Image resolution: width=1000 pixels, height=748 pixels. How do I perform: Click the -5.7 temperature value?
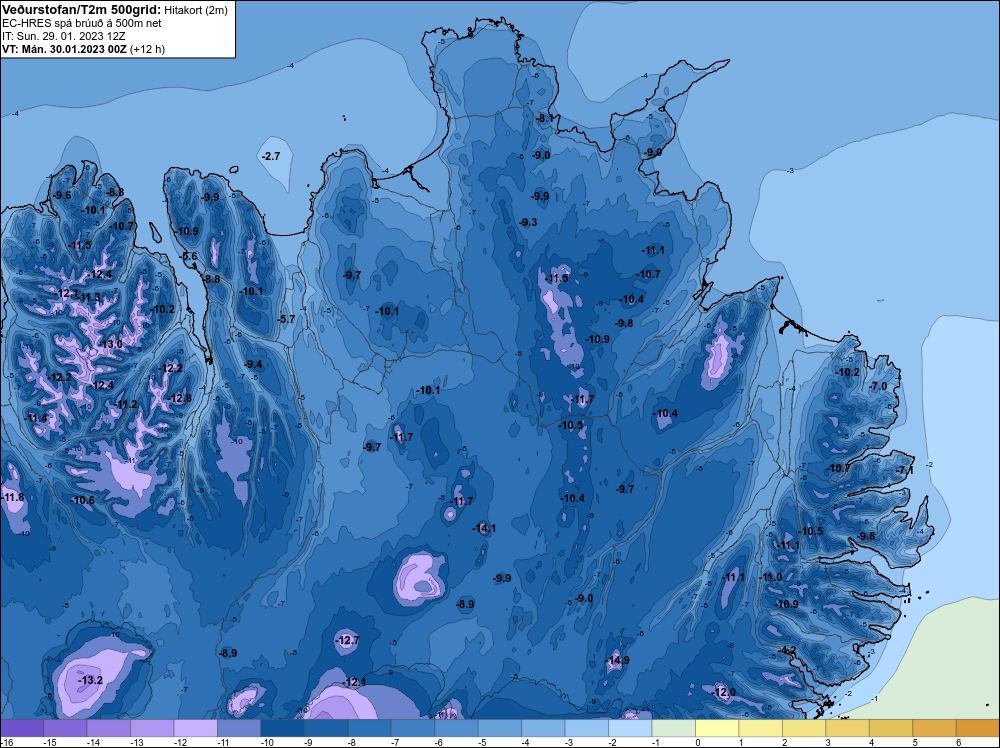coord(287,319)
